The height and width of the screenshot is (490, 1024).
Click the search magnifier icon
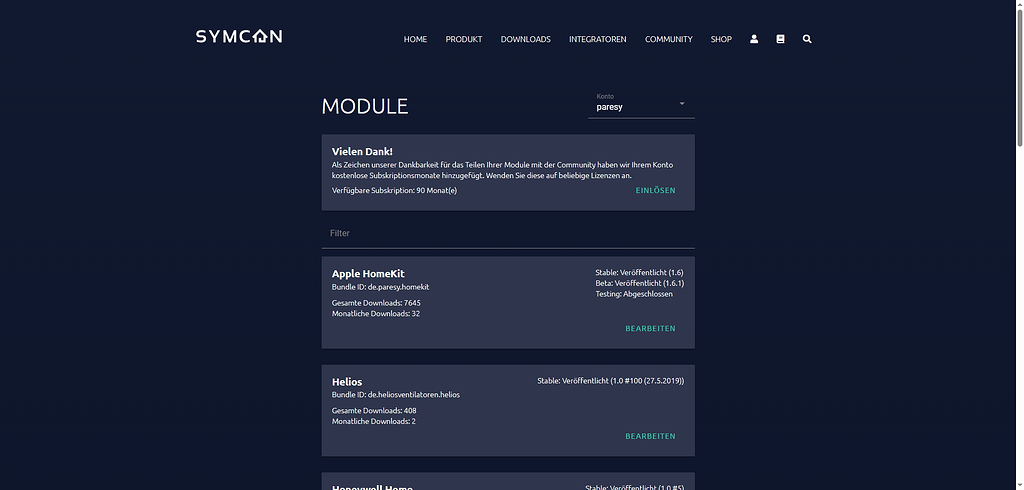coord(807,39)
